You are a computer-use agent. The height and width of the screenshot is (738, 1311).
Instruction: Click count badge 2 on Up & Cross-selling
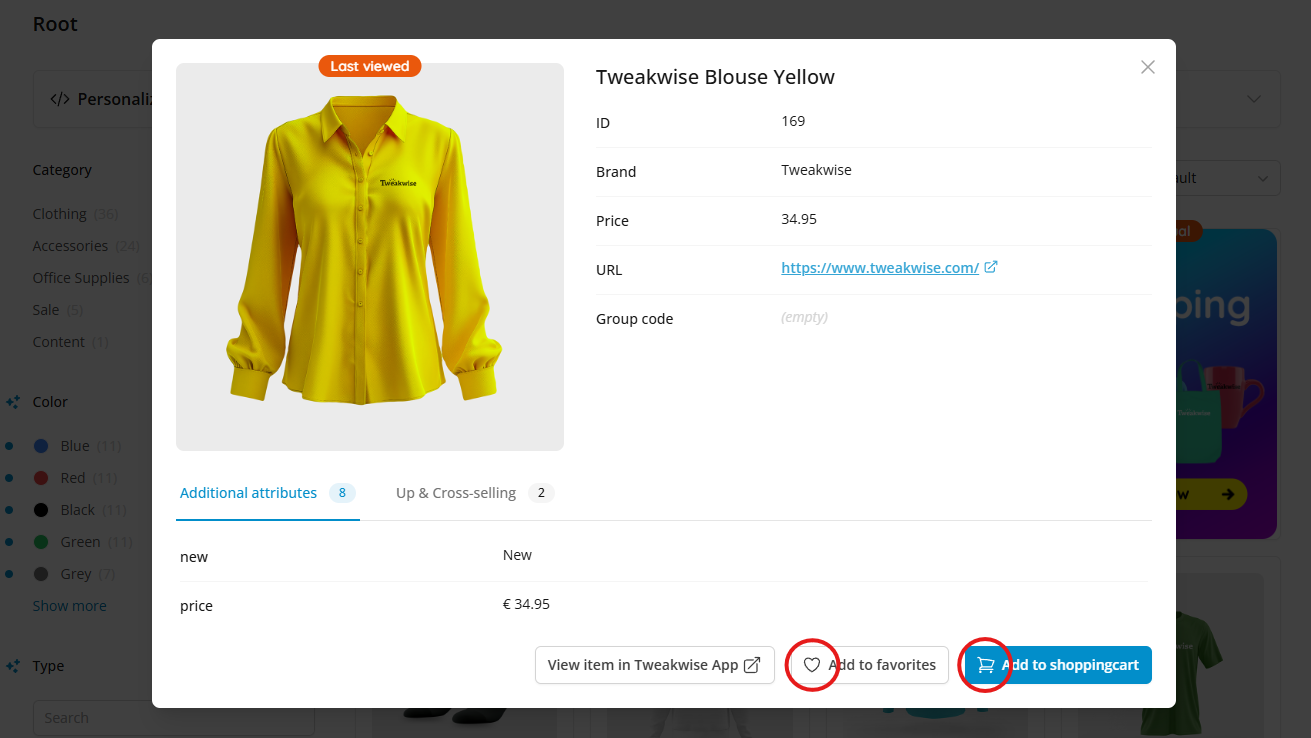pos(541,493)
